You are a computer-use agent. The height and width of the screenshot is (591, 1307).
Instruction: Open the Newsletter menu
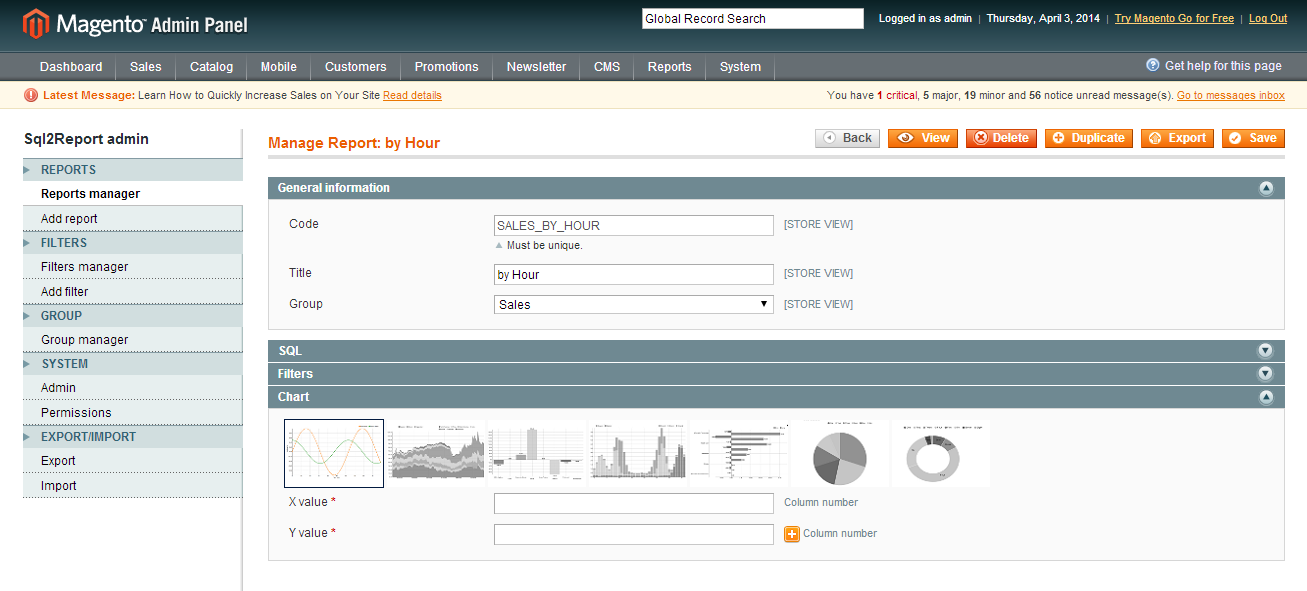(536, 67)
